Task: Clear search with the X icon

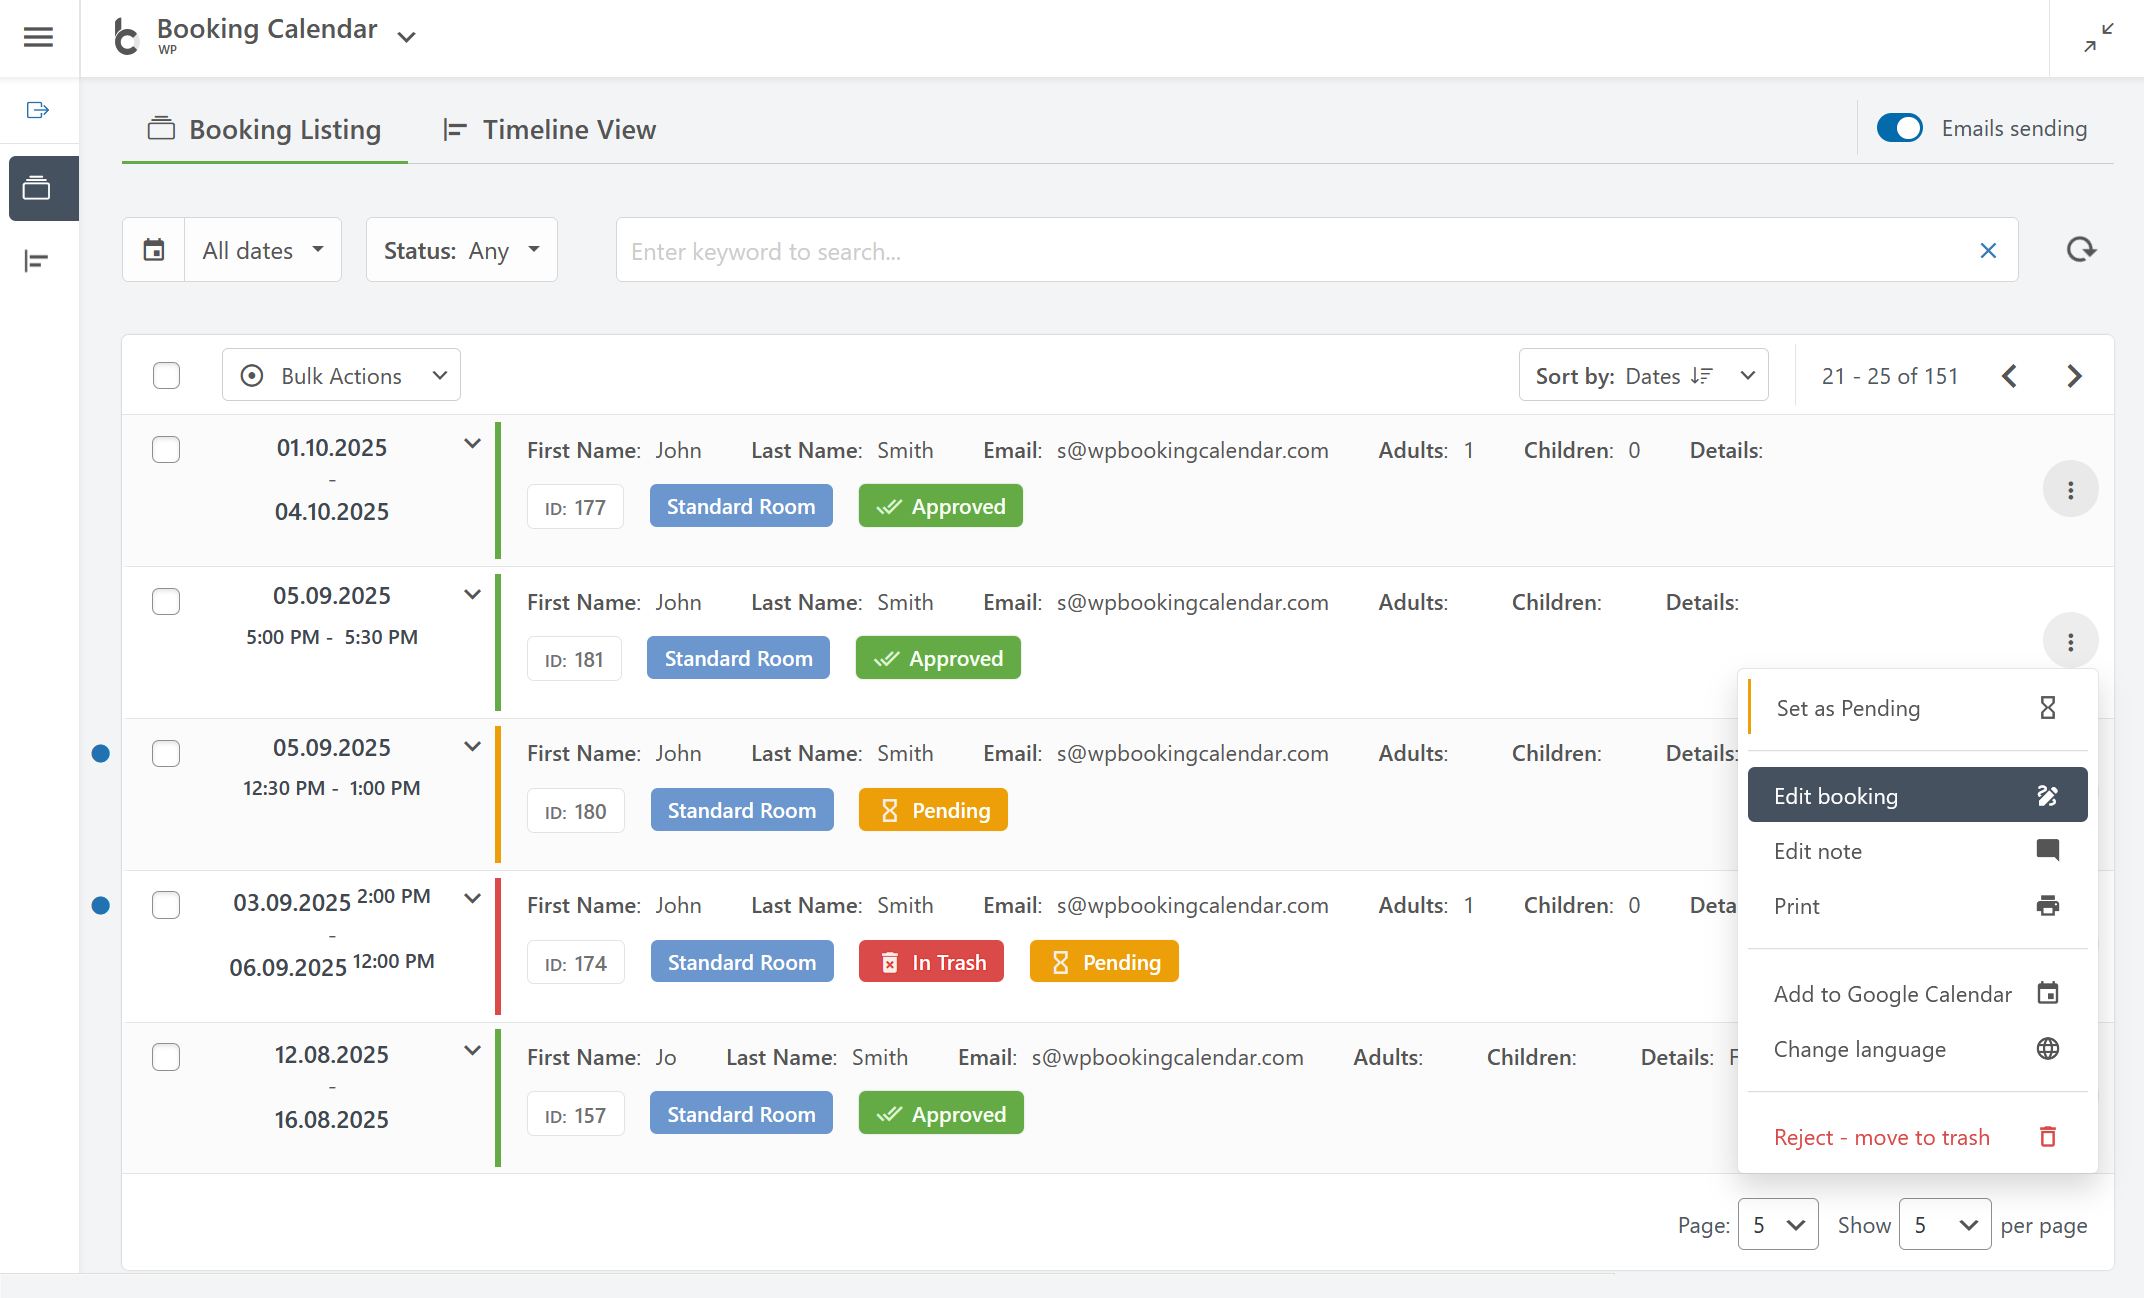Action: pos(1988,251)
